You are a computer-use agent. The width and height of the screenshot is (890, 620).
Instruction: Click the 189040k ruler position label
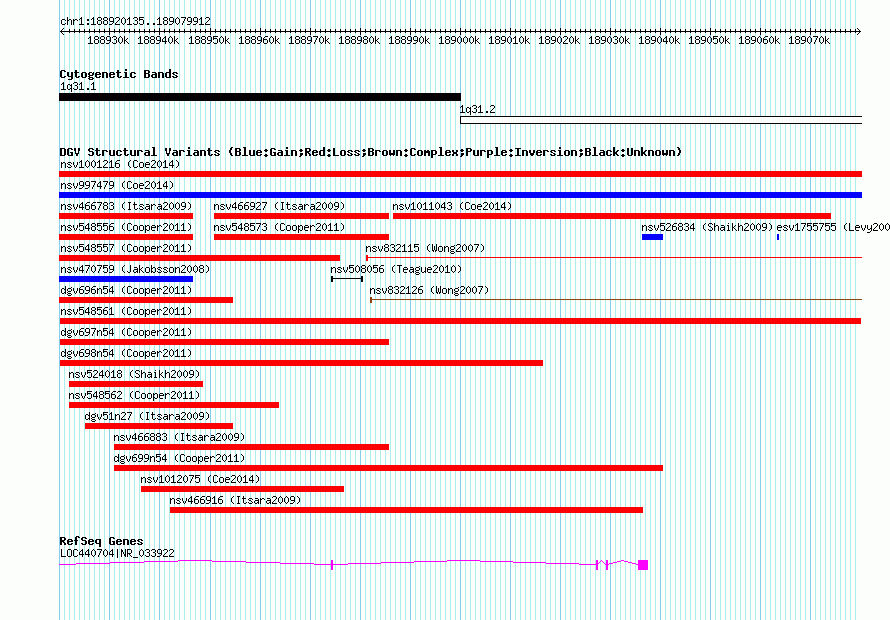click(x=659, y=40)
